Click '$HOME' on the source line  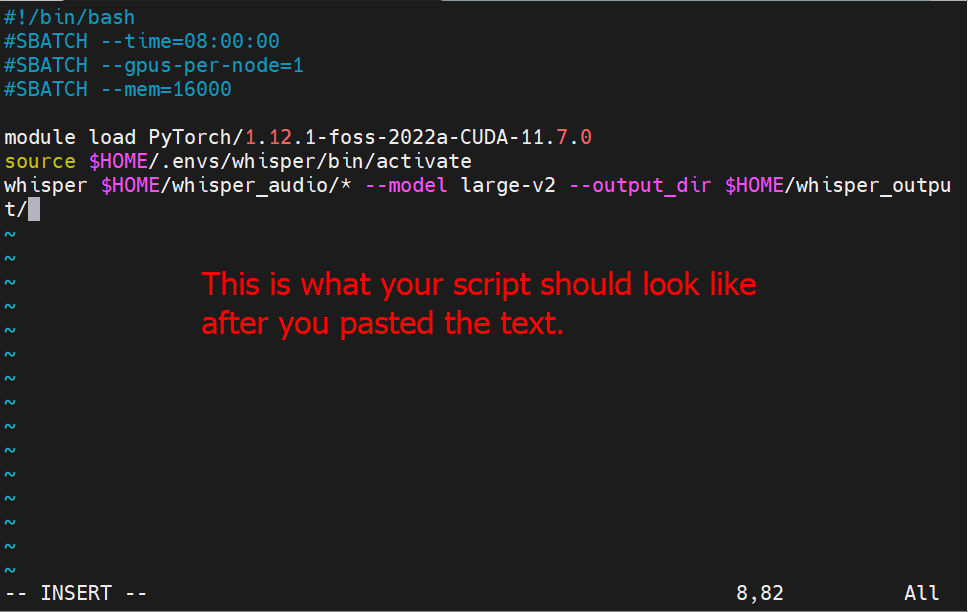point(118,161)
